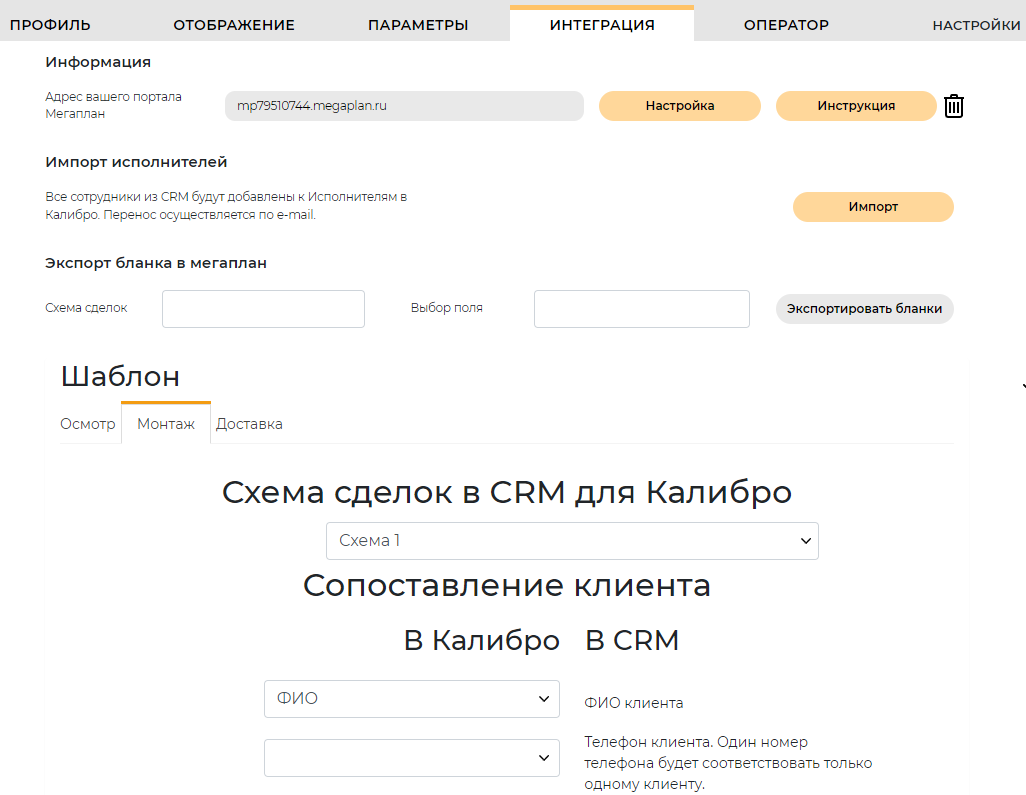Click the Информация heading
Viewport: 1026px width, 795px height.
[98, 62]
